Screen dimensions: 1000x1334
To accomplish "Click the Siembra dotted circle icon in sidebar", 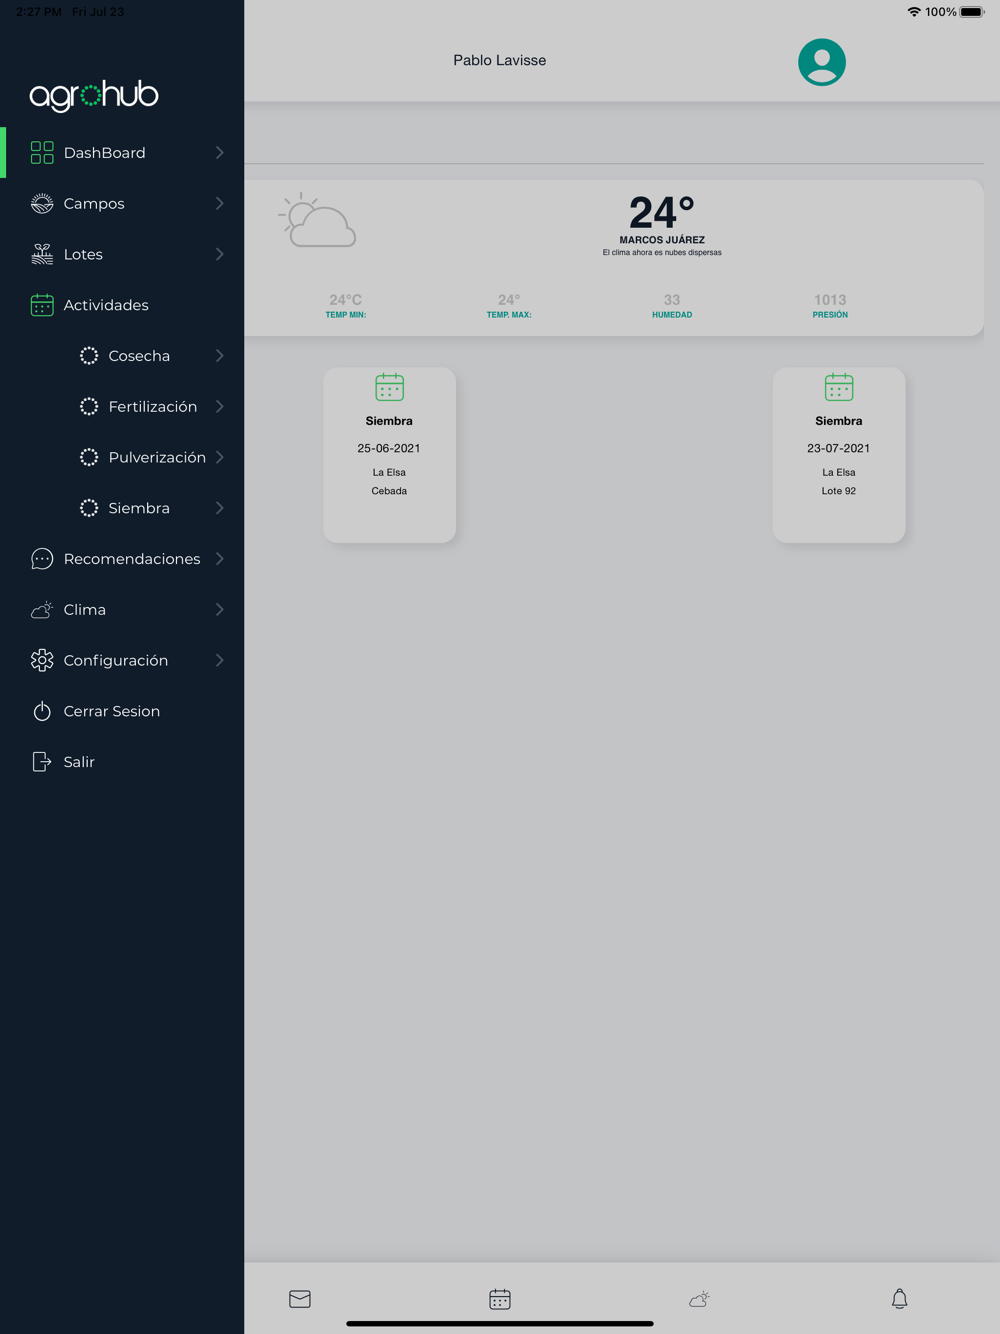I will pyautogui.click(x=89, y=508).
